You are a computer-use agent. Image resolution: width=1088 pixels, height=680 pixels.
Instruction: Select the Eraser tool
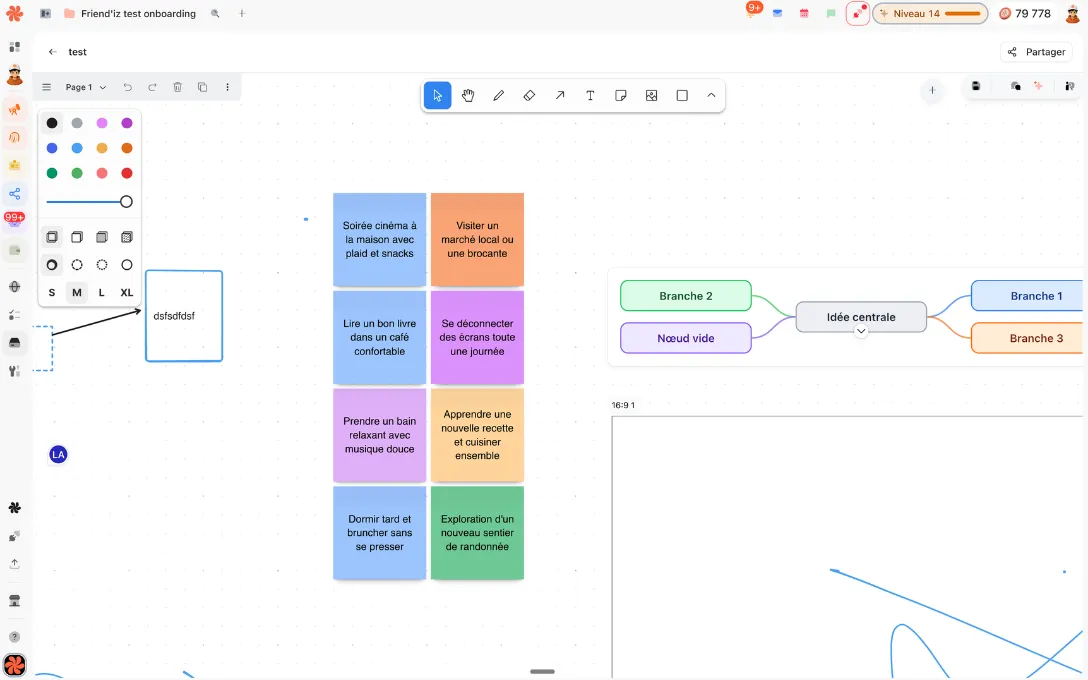point(529,96)
